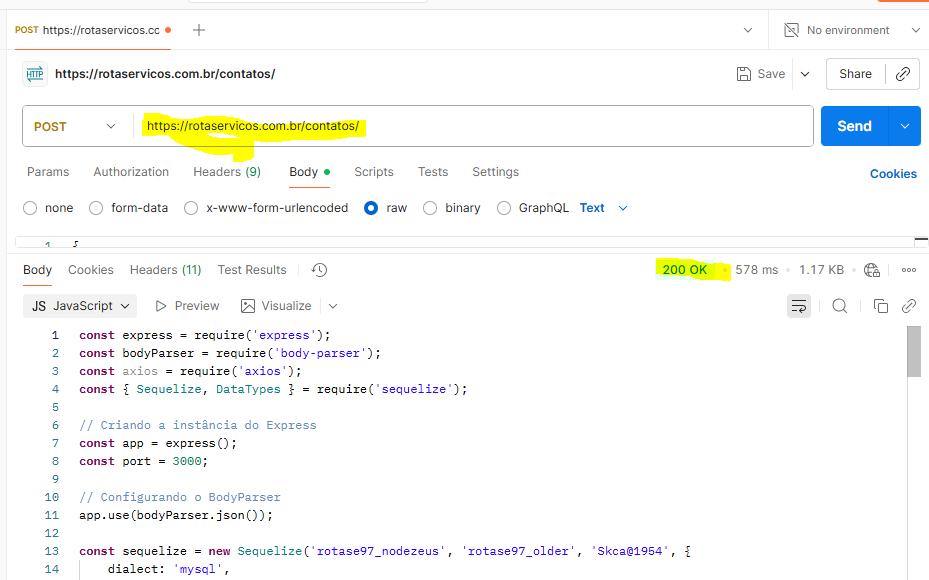The height and width of the screenshot is (580, 929).
Task: Select the none body option
Action: pyautogui.click(x=30, y=209)
